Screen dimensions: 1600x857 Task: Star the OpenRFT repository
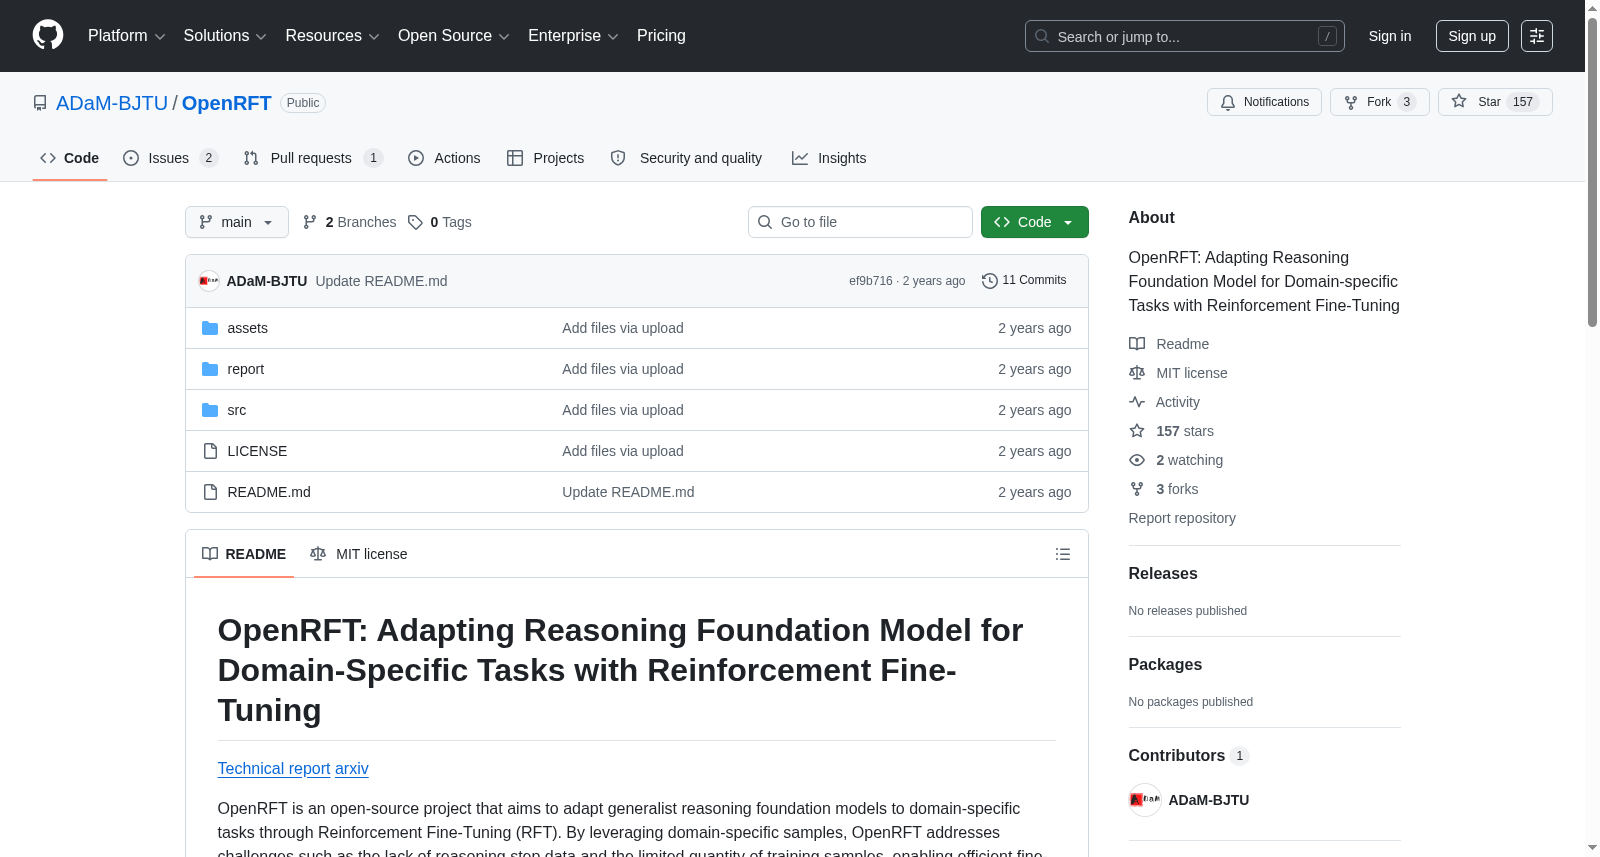[x=1495, y=102]
